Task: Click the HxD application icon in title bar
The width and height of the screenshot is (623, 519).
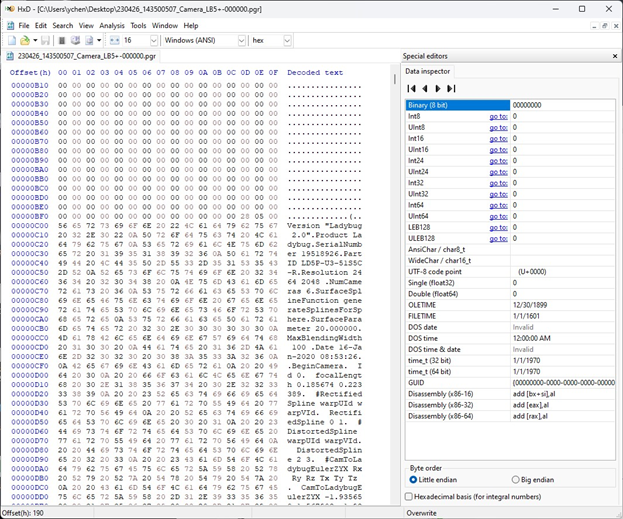Action: pos(10,9)
